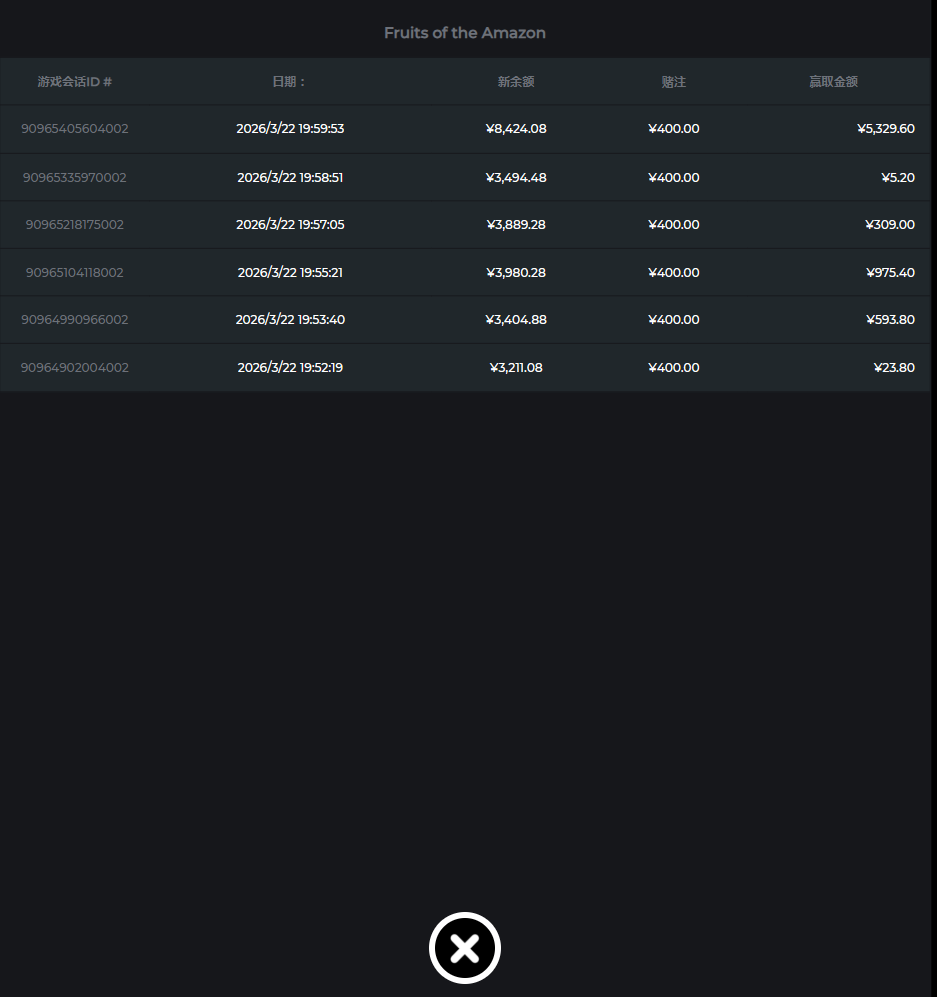Image resolution: width=937 pixels, height=997 pixels.
Task: Open session ID 90965335970002
Action: (x=75, y=178)
